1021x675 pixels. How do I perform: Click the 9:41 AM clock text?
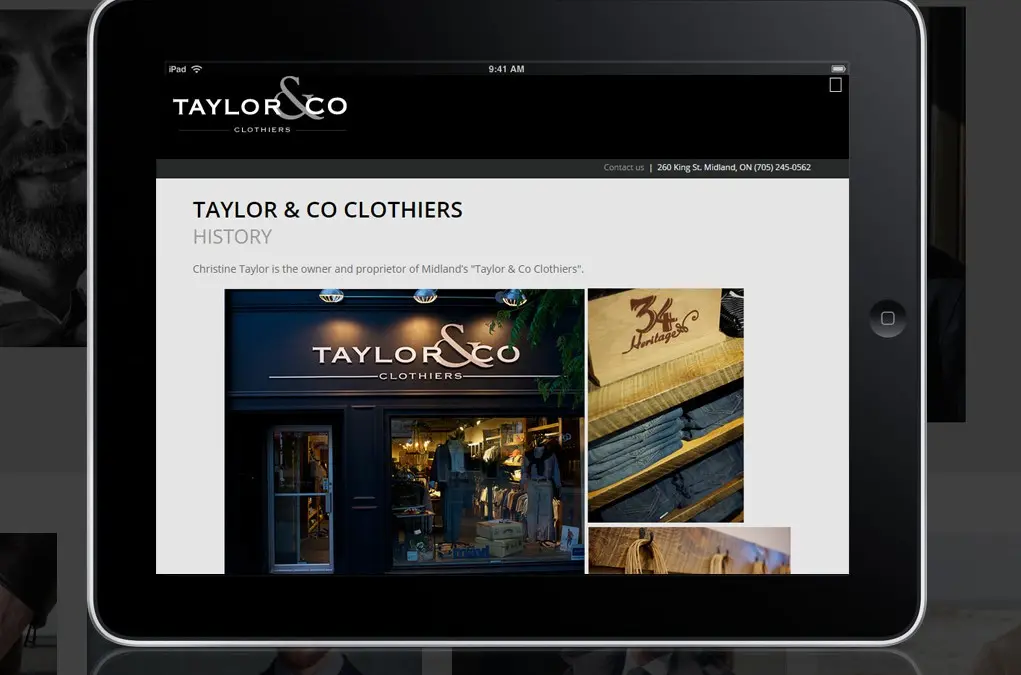[507, 69]
